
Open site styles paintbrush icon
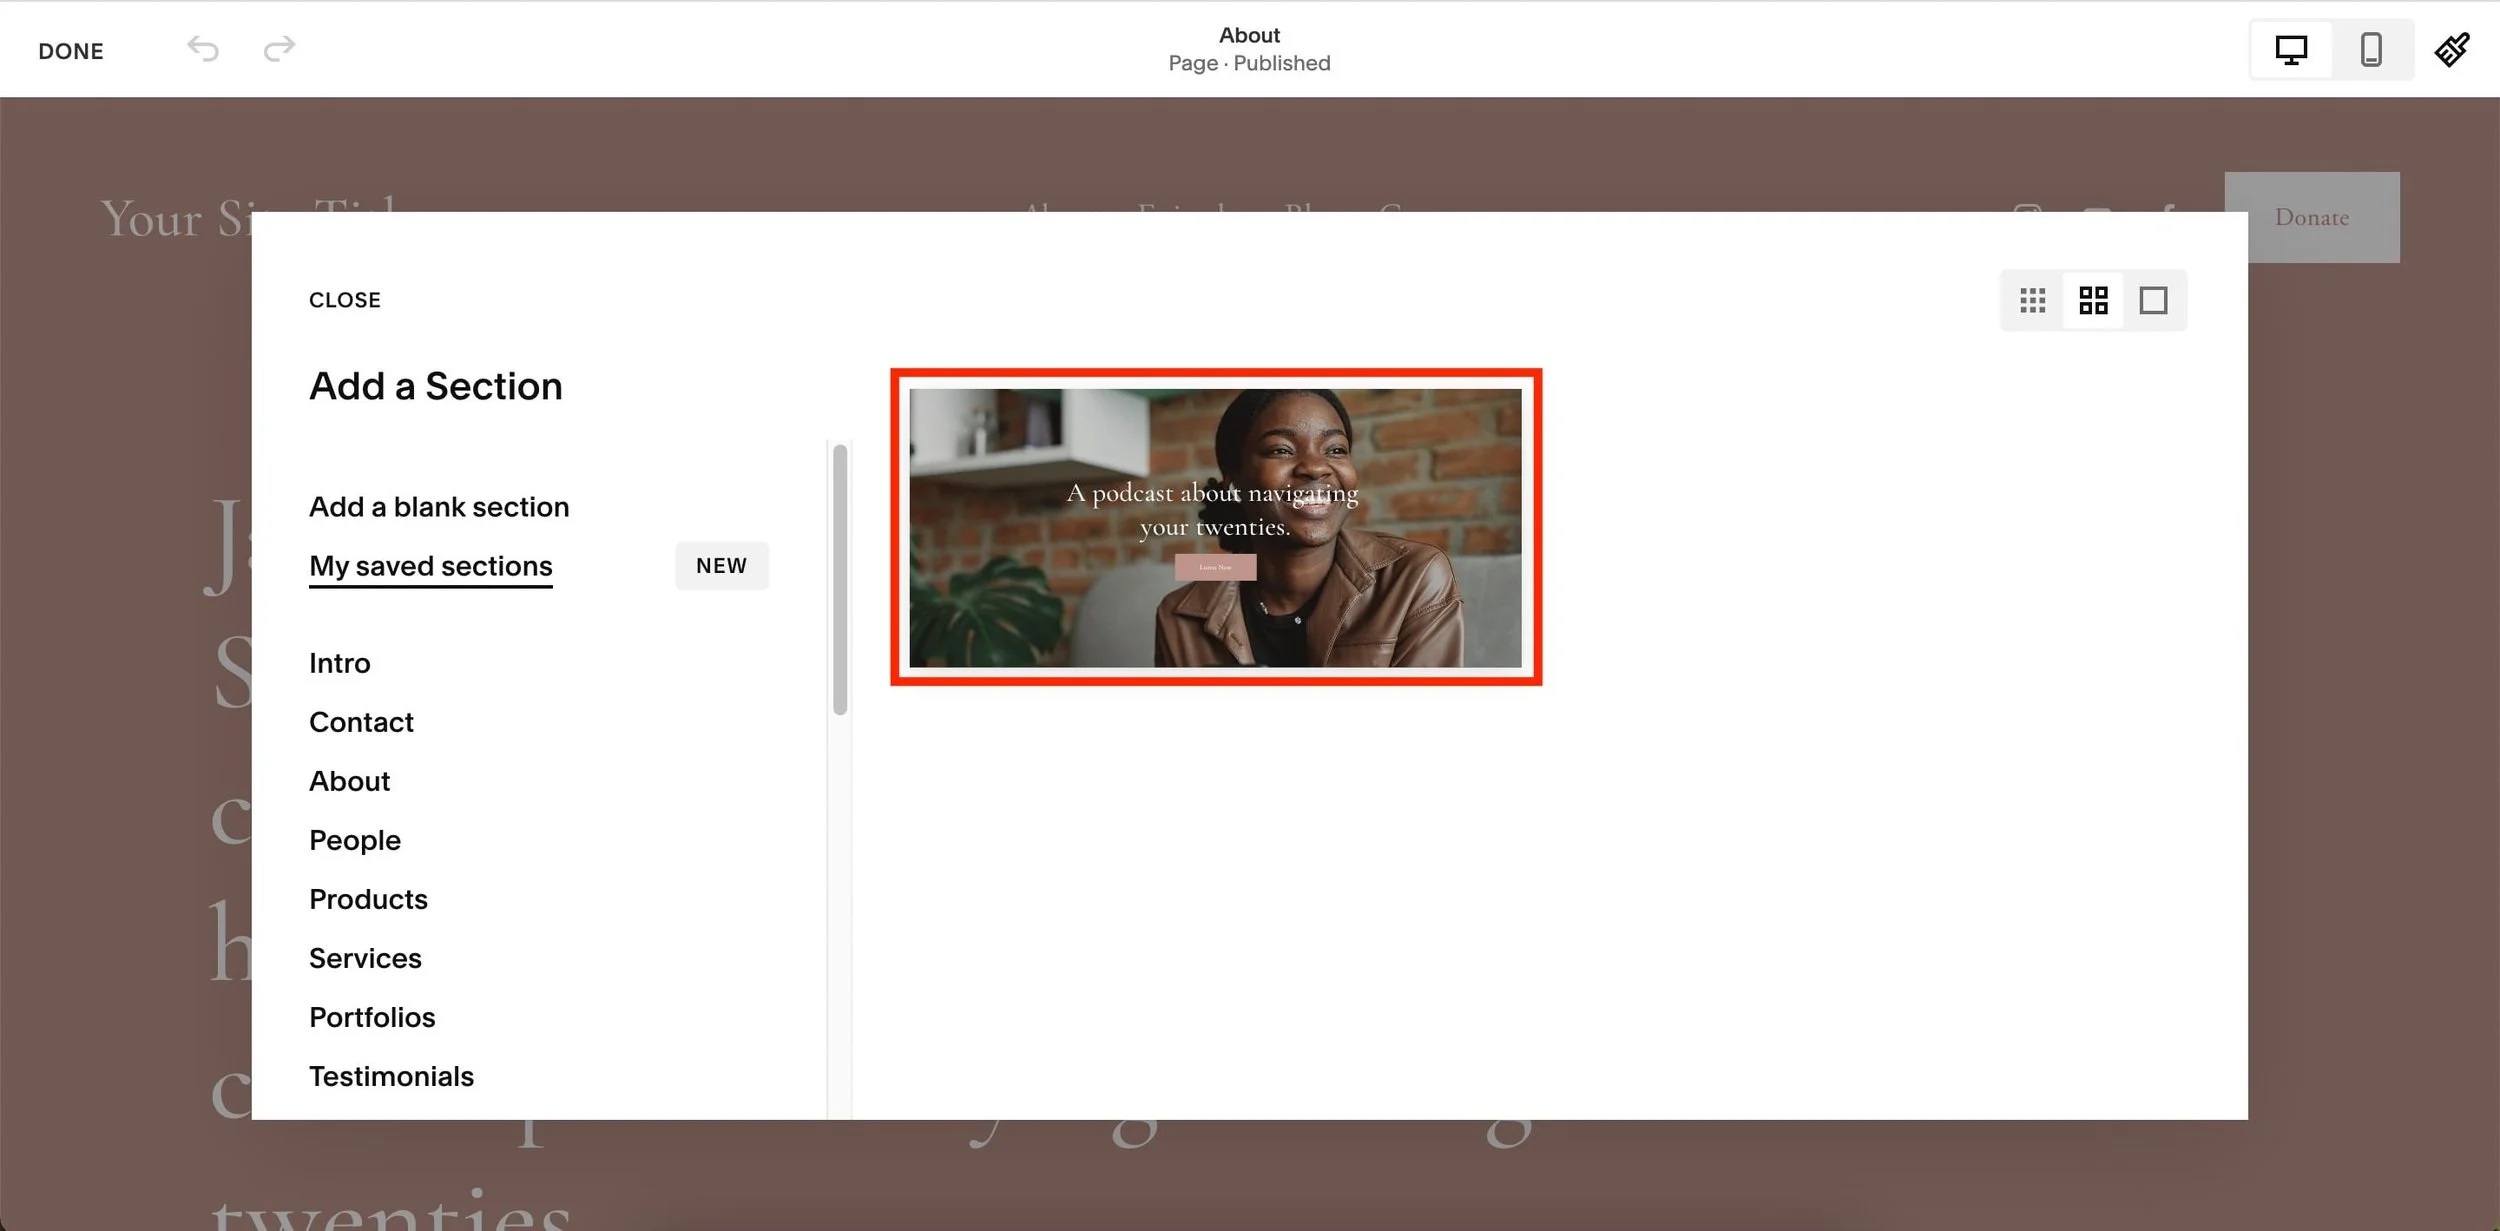[x=2451, y=50]
